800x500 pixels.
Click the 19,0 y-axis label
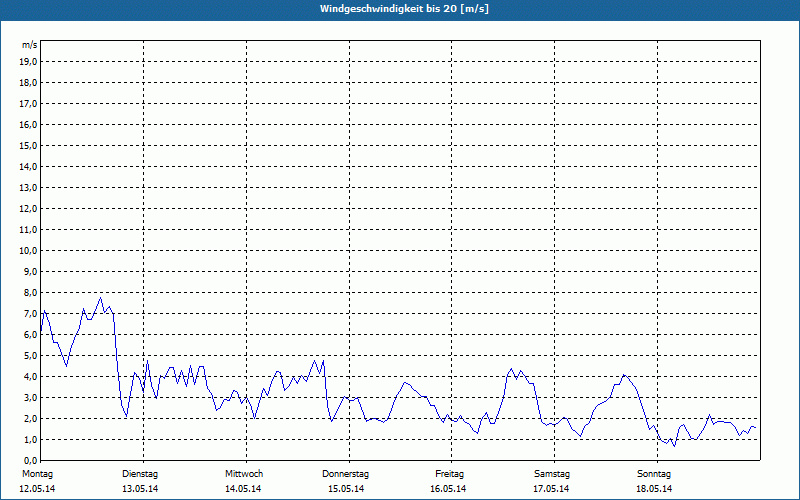pos(28,62)
